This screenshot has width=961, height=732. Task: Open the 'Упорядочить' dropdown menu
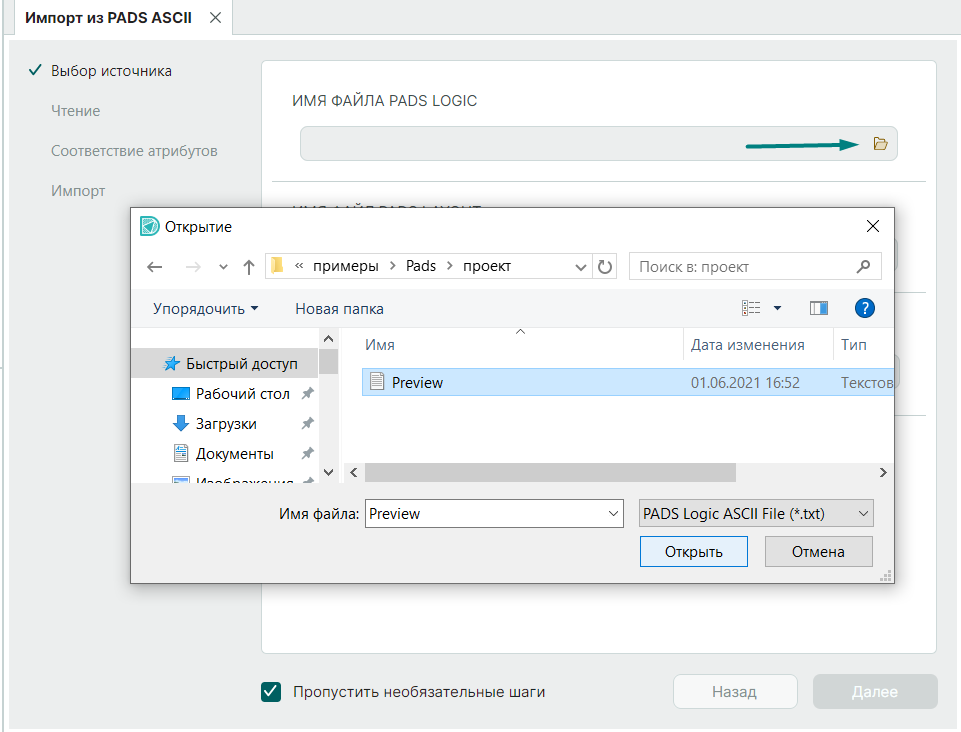tap(205, 309)
